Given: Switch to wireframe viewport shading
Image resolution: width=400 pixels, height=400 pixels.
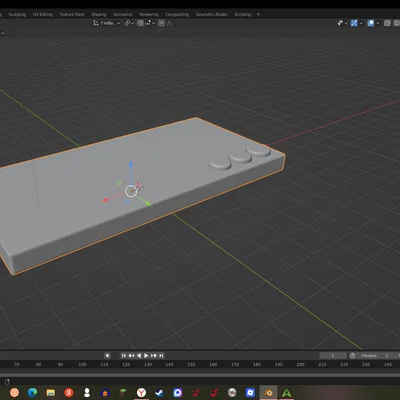Looking at the screenshot, I should point(397,23).
